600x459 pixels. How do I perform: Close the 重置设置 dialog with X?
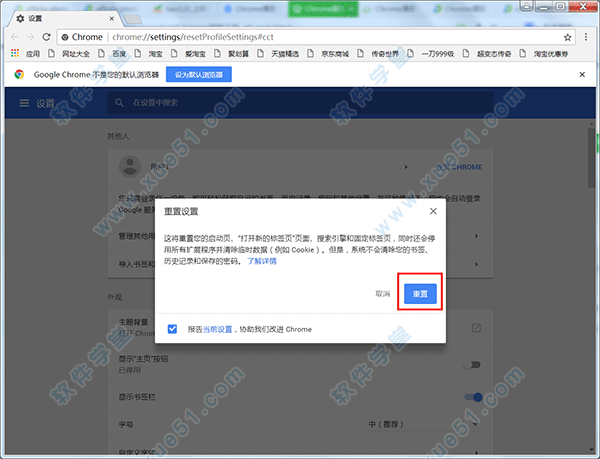coord(433,211)
